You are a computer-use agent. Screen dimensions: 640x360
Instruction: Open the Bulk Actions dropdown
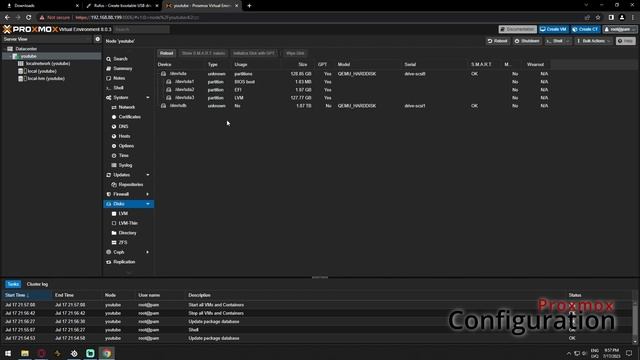pyautogui.click(x=593, y=41)
